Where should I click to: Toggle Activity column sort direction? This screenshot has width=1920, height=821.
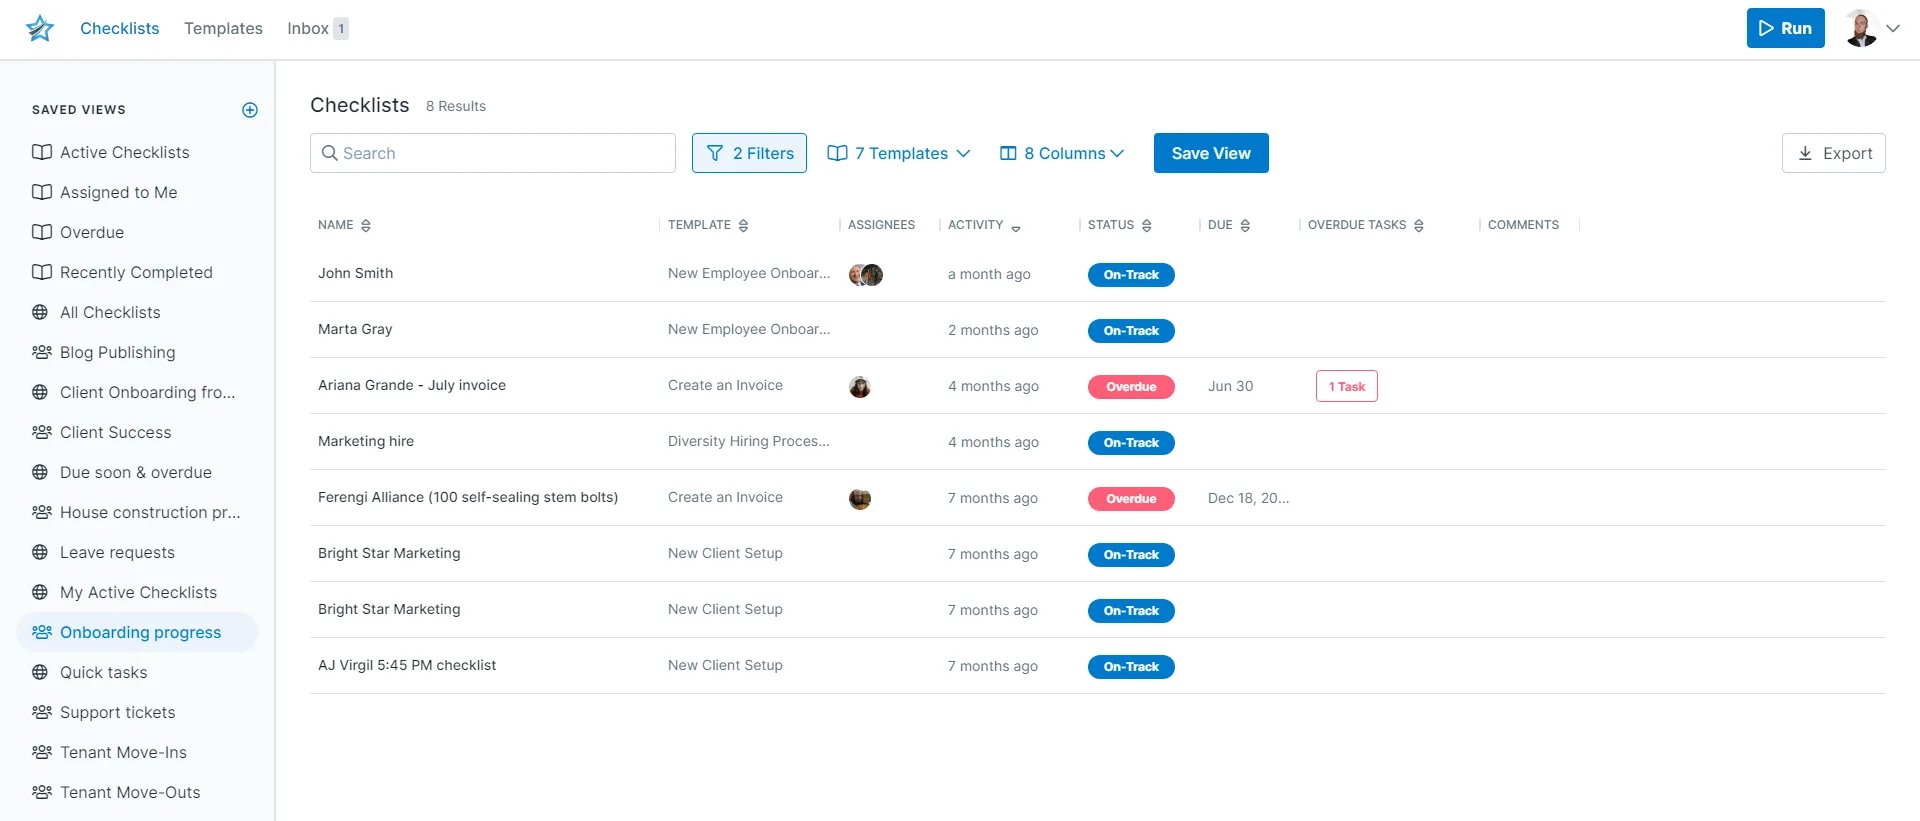pos(1016,228)
